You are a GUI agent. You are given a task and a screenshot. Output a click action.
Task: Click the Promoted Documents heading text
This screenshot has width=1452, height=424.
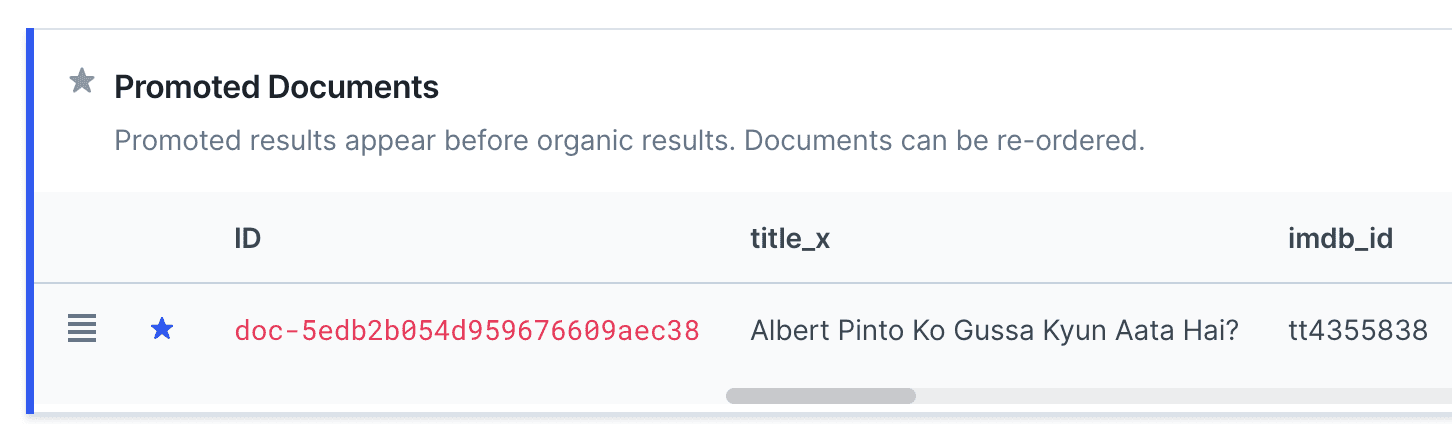276,87
